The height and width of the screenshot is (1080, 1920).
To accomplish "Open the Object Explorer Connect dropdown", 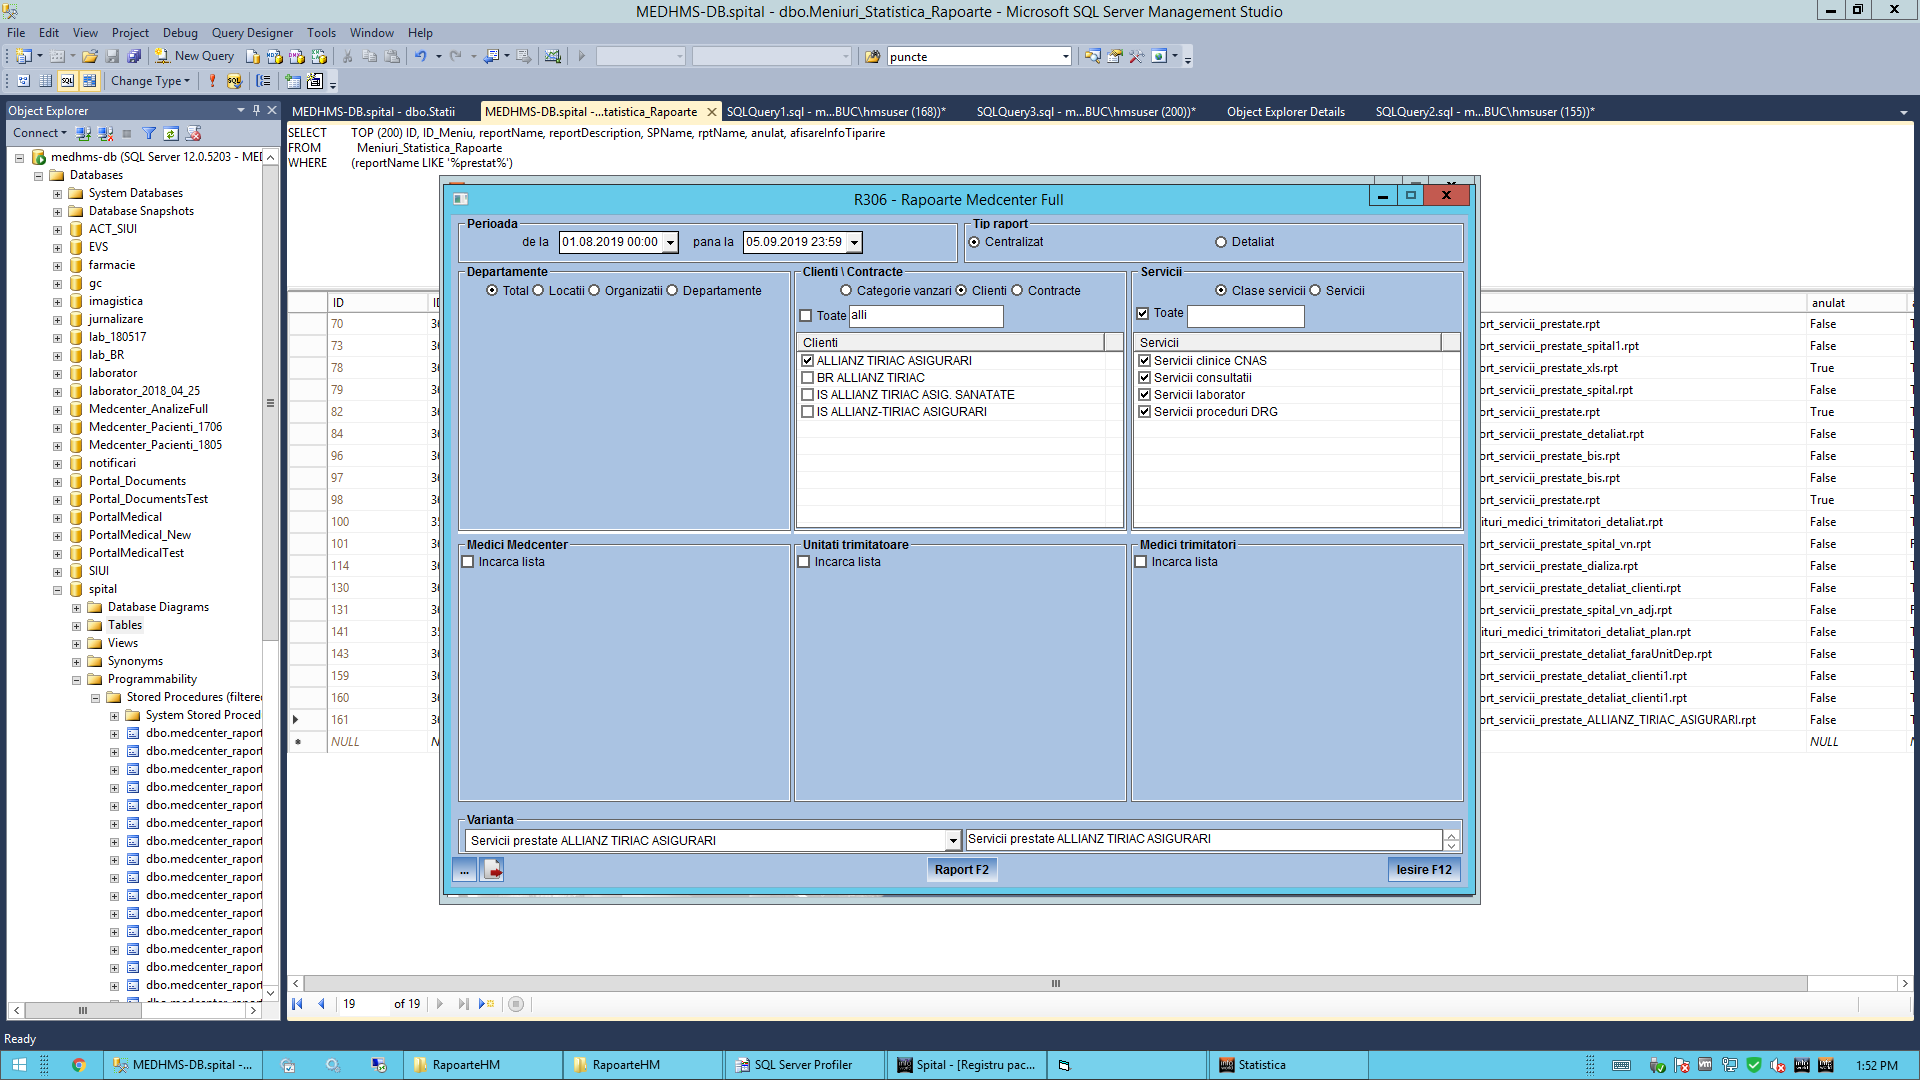I will pos(39,133).
